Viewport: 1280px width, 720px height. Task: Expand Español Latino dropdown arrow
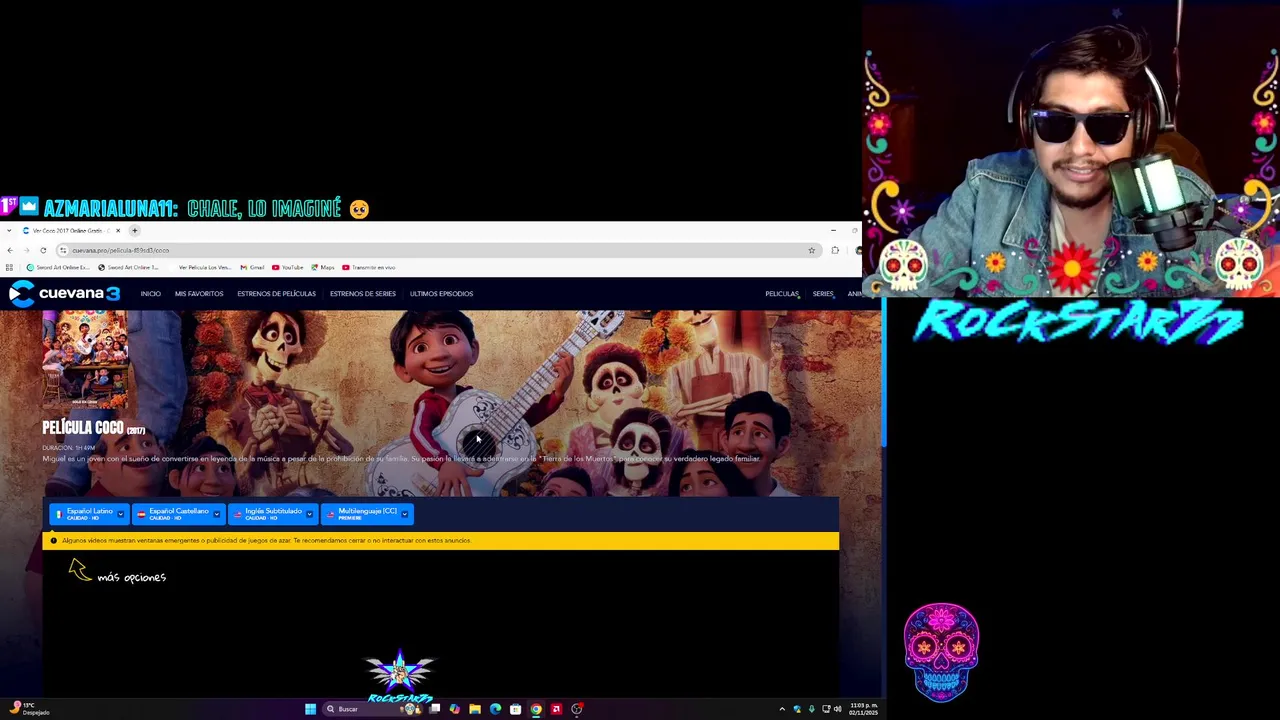click(121, 514)
